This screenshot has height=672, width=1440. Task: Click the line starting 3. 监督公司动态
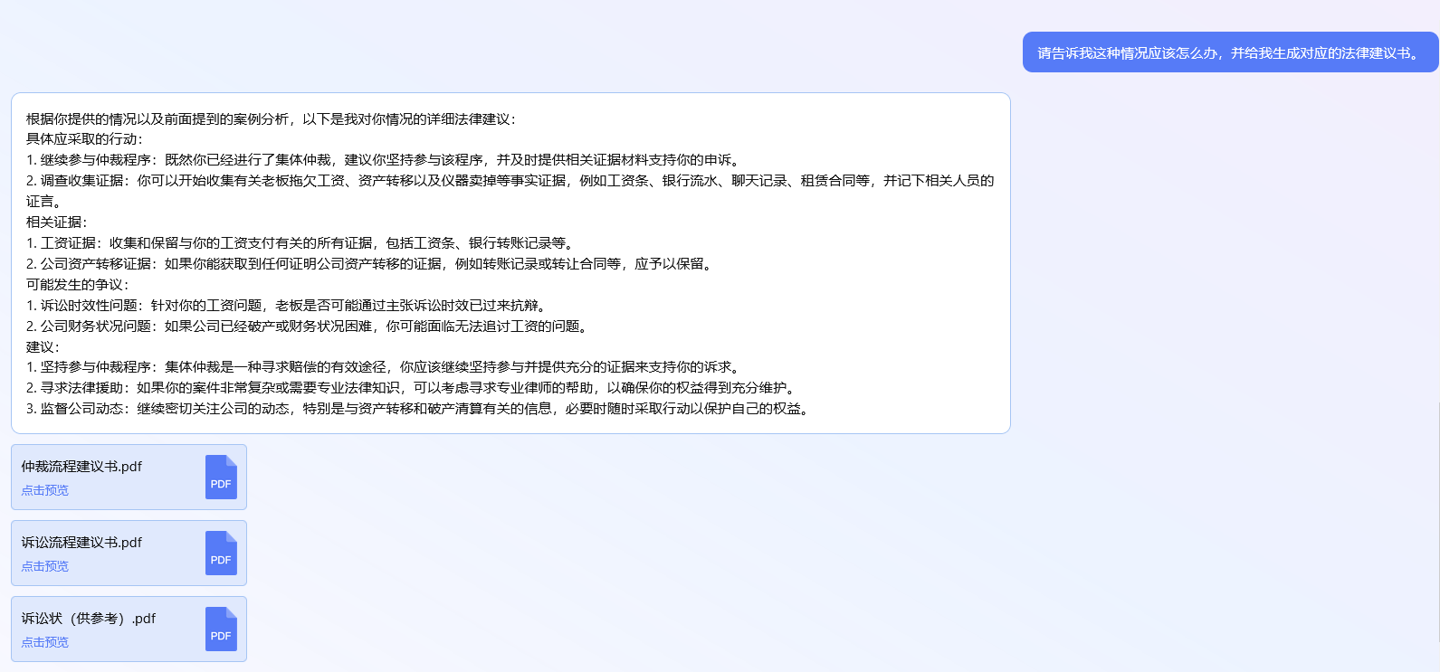[416, 409]
